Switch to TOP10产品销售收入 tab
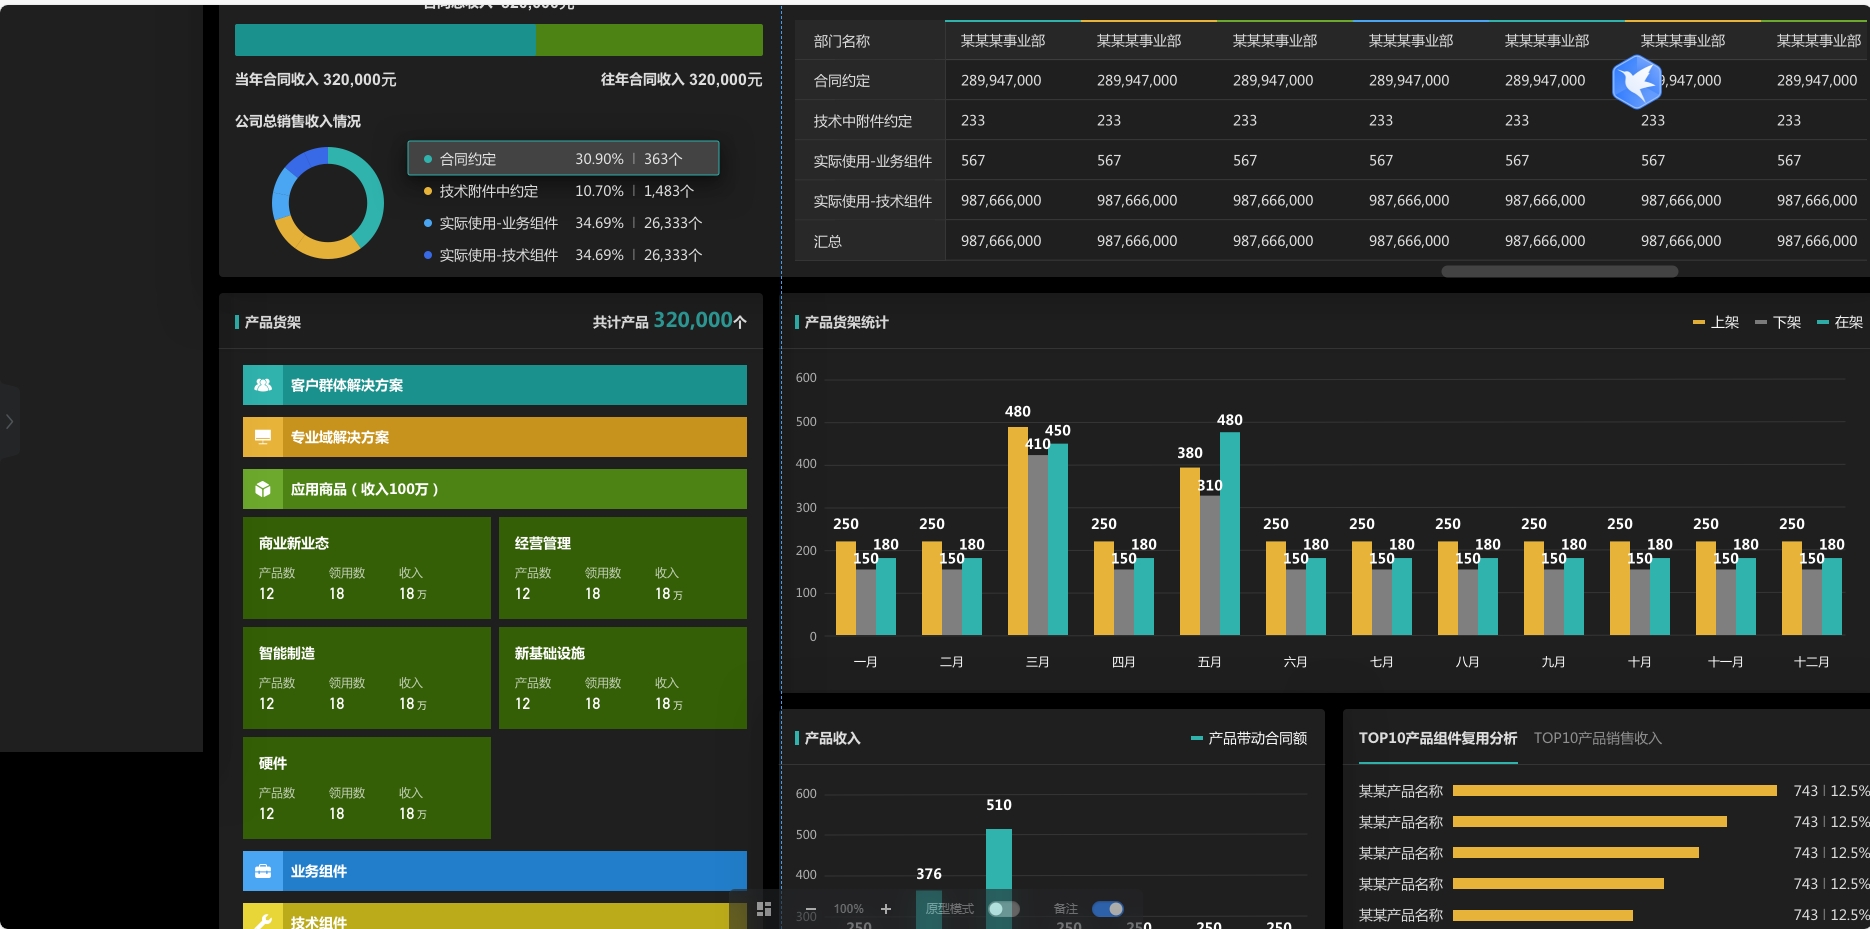Image resolution: width=1870 pixels, height=929 pixels. tap(1598, 738)
